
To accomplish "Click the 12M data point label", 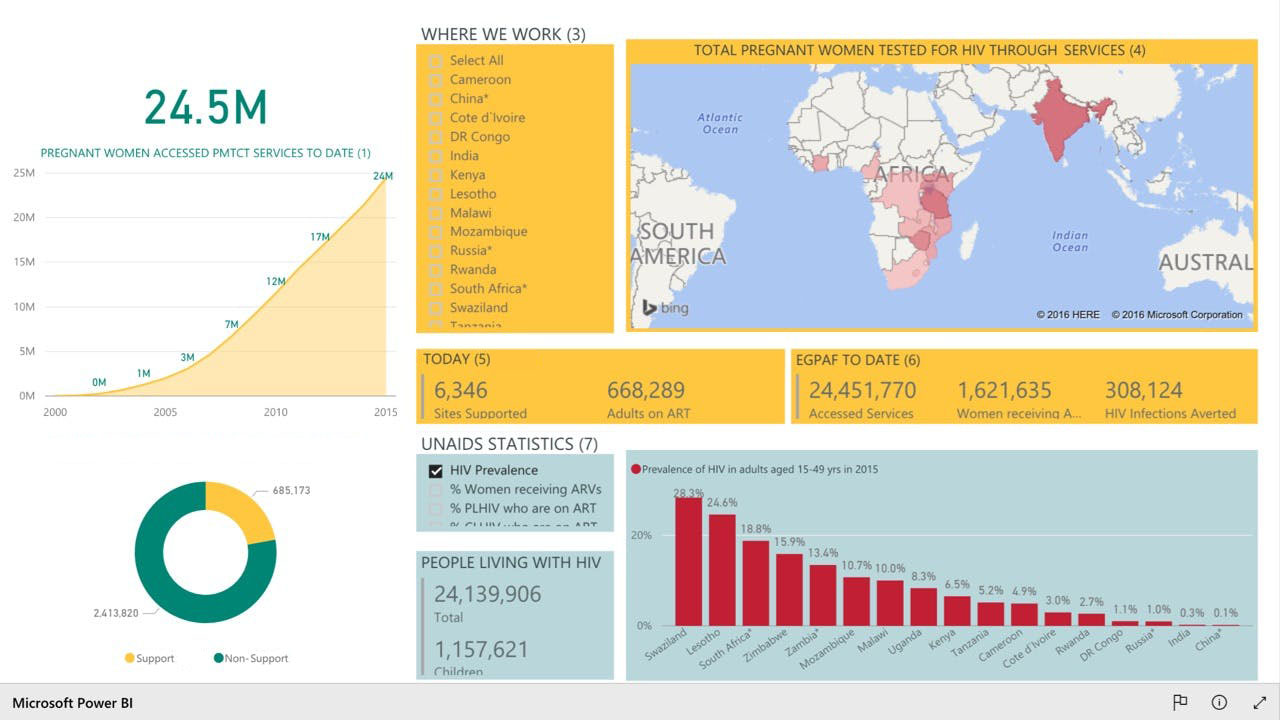I will click(276, 281).
